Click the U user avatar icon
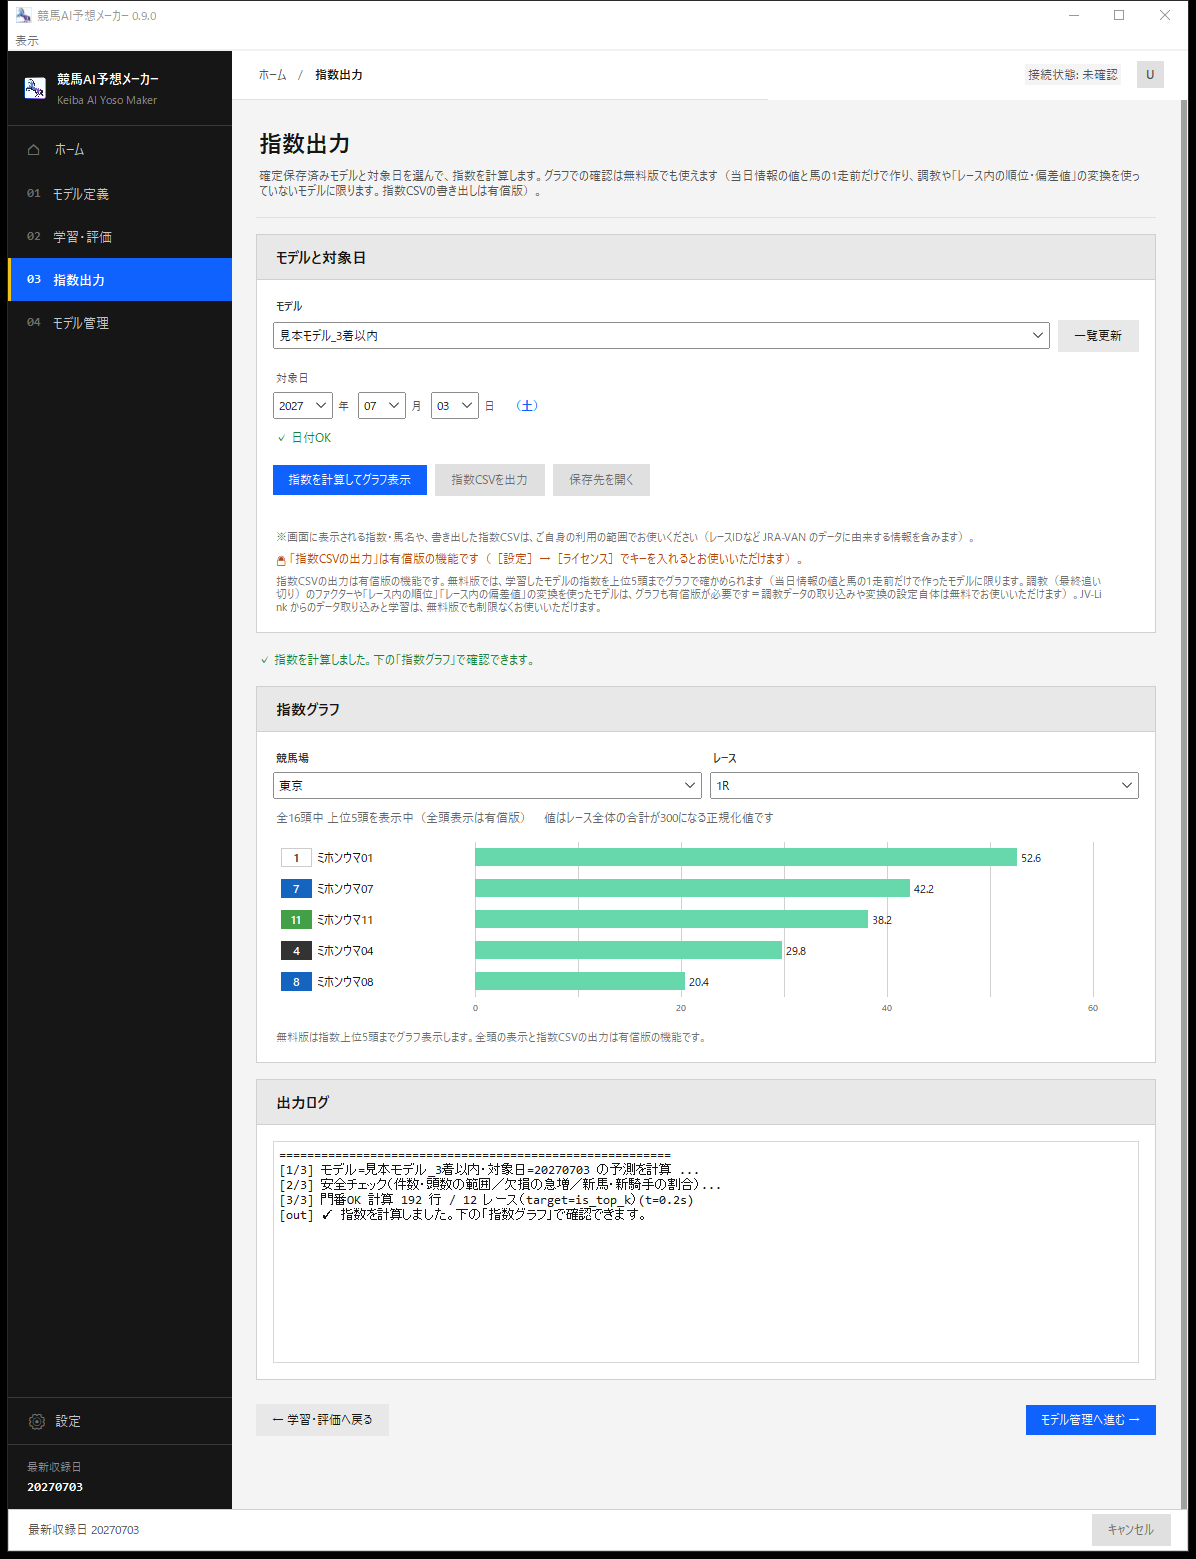 [1150, 75]
